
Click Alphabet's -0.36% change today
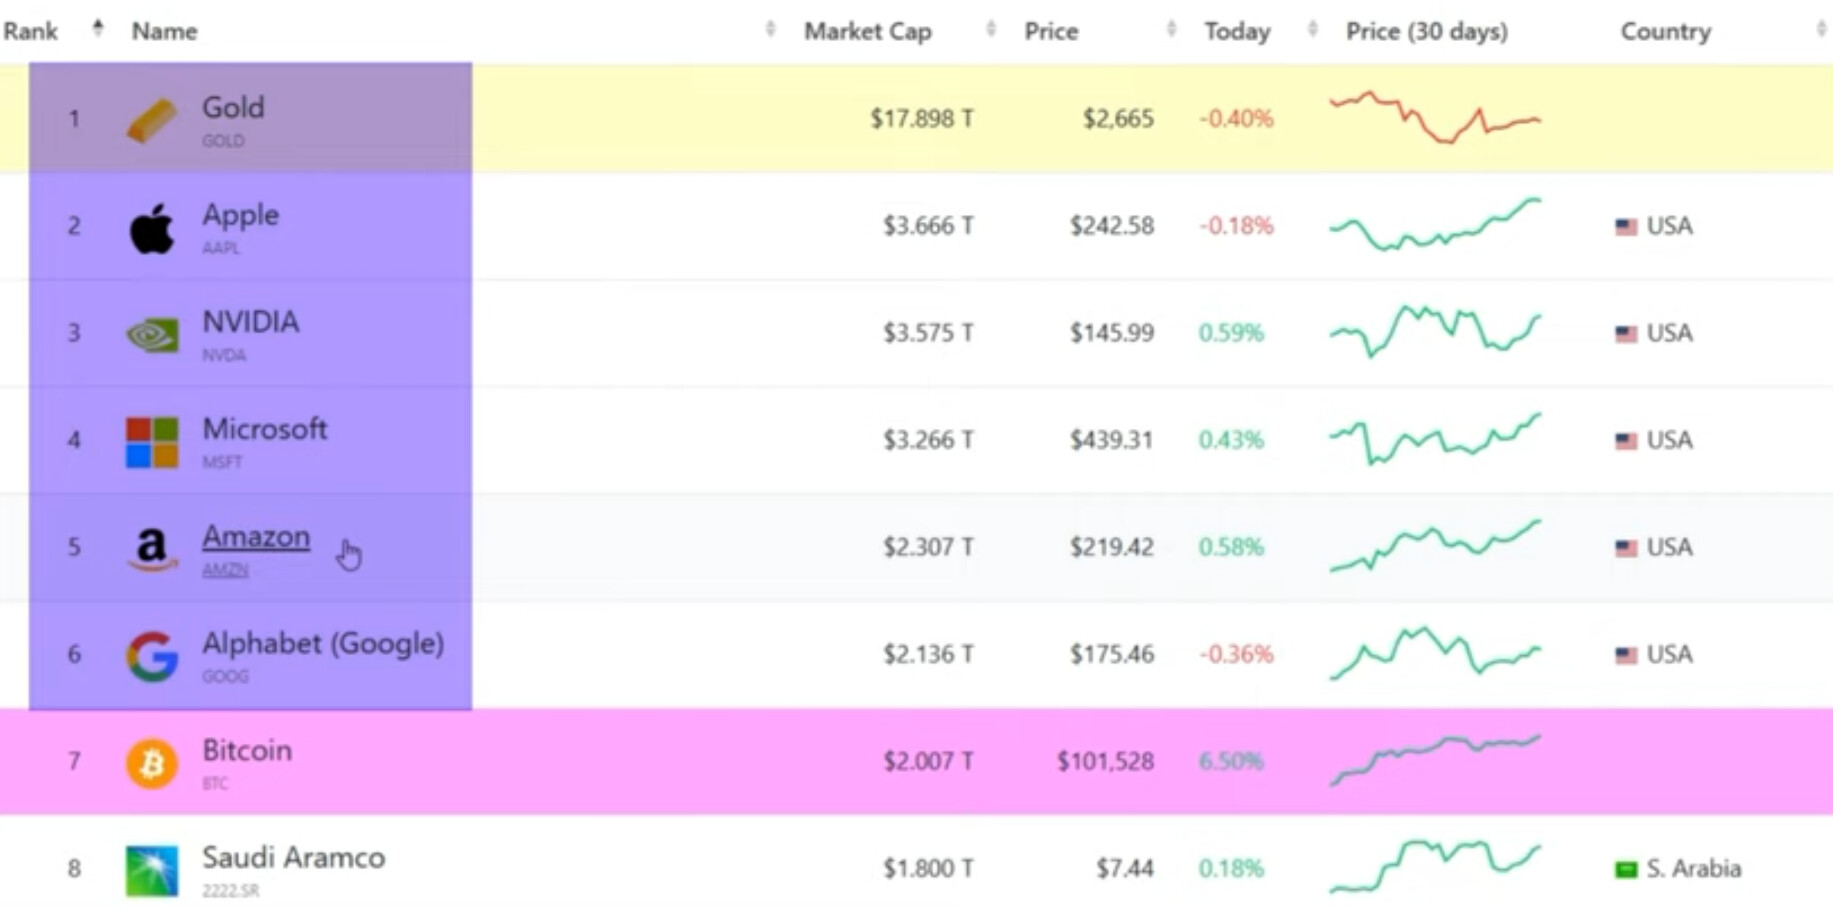(1236, 654)
